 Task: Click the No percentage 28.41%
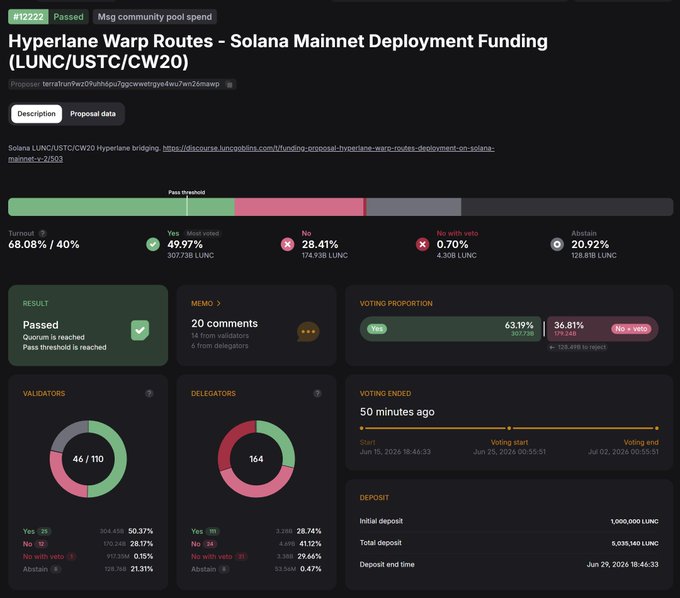[x=320, y=244]
